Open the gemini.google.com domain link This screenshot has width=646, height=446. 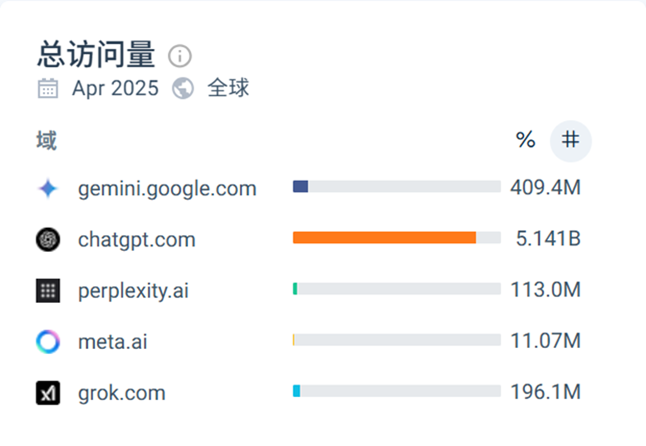point(167,188)
